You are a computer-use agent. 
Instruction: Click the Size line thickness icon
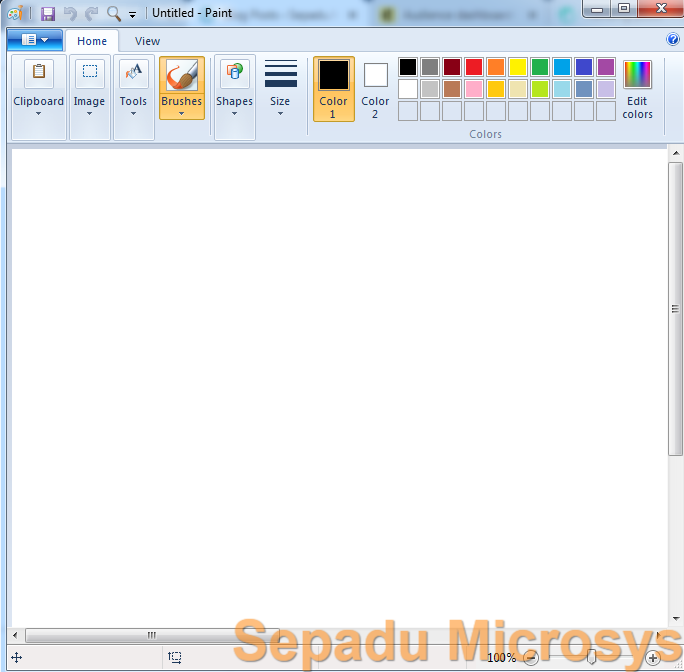pyautogui.click(x=280, y=73)
